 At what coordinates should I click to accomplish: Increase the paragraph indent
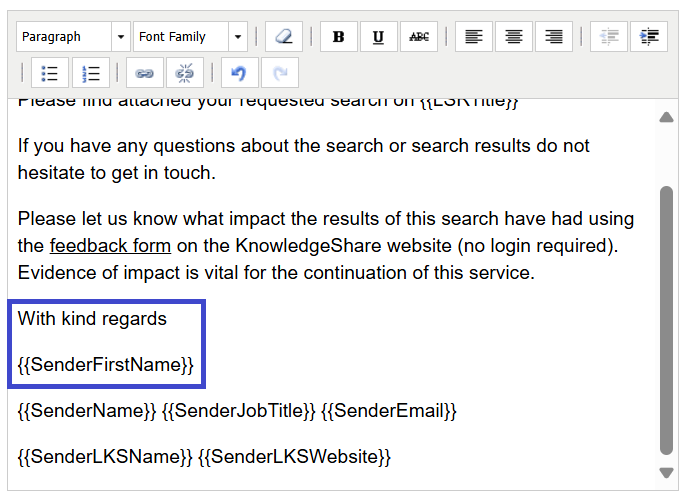[x=649, y=37]
